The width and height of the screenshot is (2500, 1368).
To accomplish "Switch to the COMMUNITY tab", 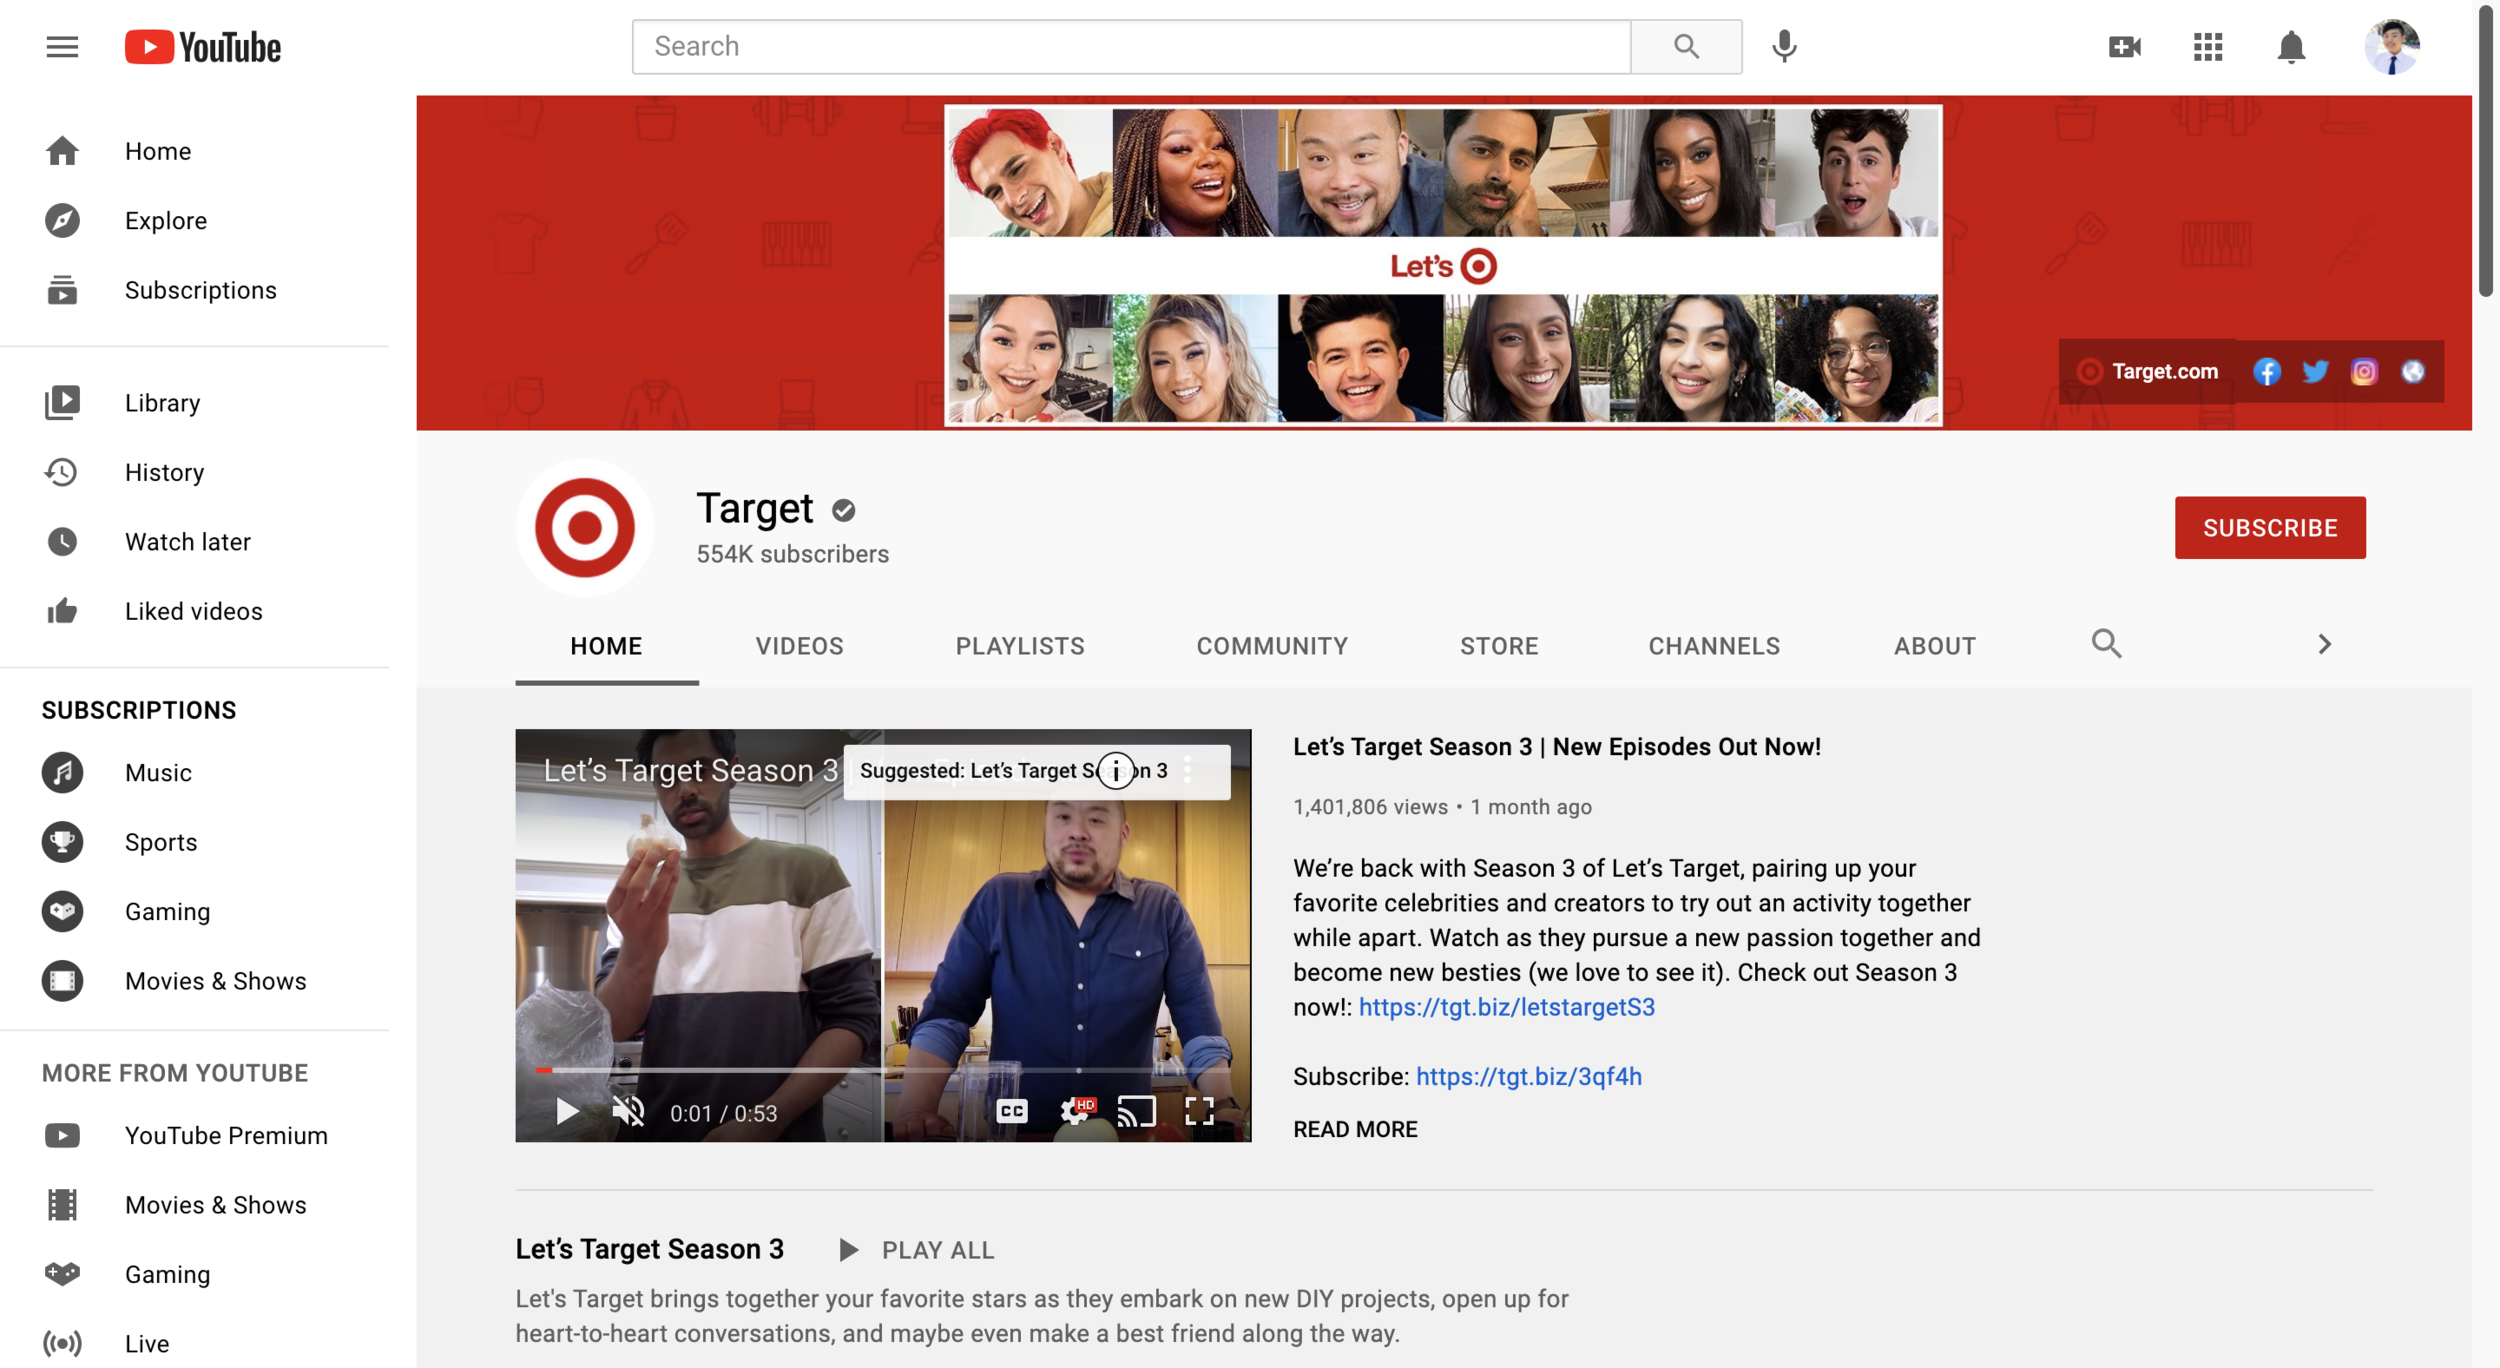I will [x=1272, y=646].
